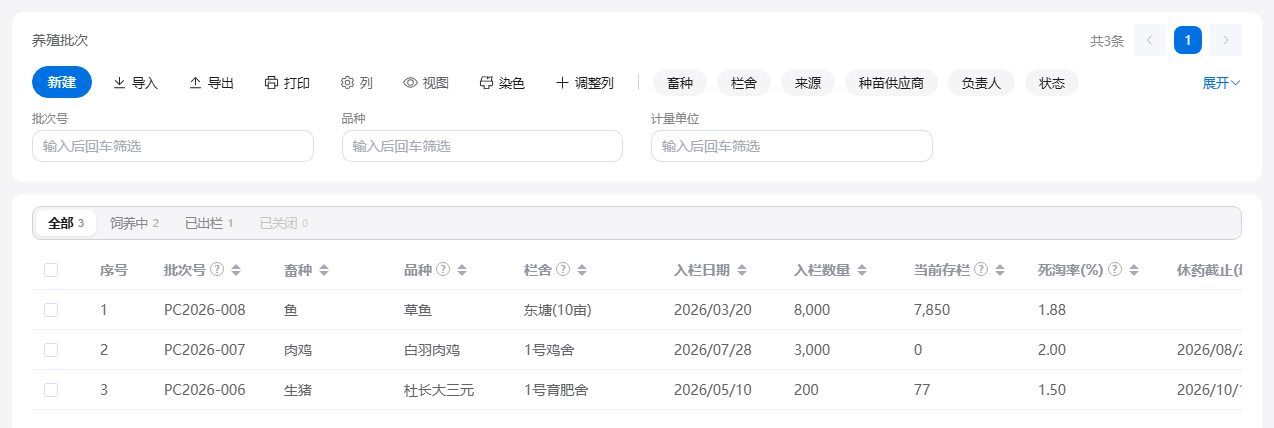Sort by 入栏日期 column arrows
Screen dimensions: 1274x428
click(x=742, y=270)
